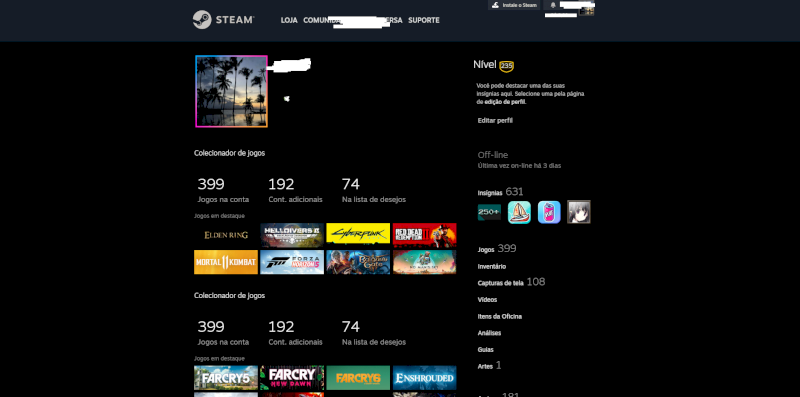
Task: Open the Forza Horizon 5 banner
Action: pyautogui.click(x=292, y=262)
